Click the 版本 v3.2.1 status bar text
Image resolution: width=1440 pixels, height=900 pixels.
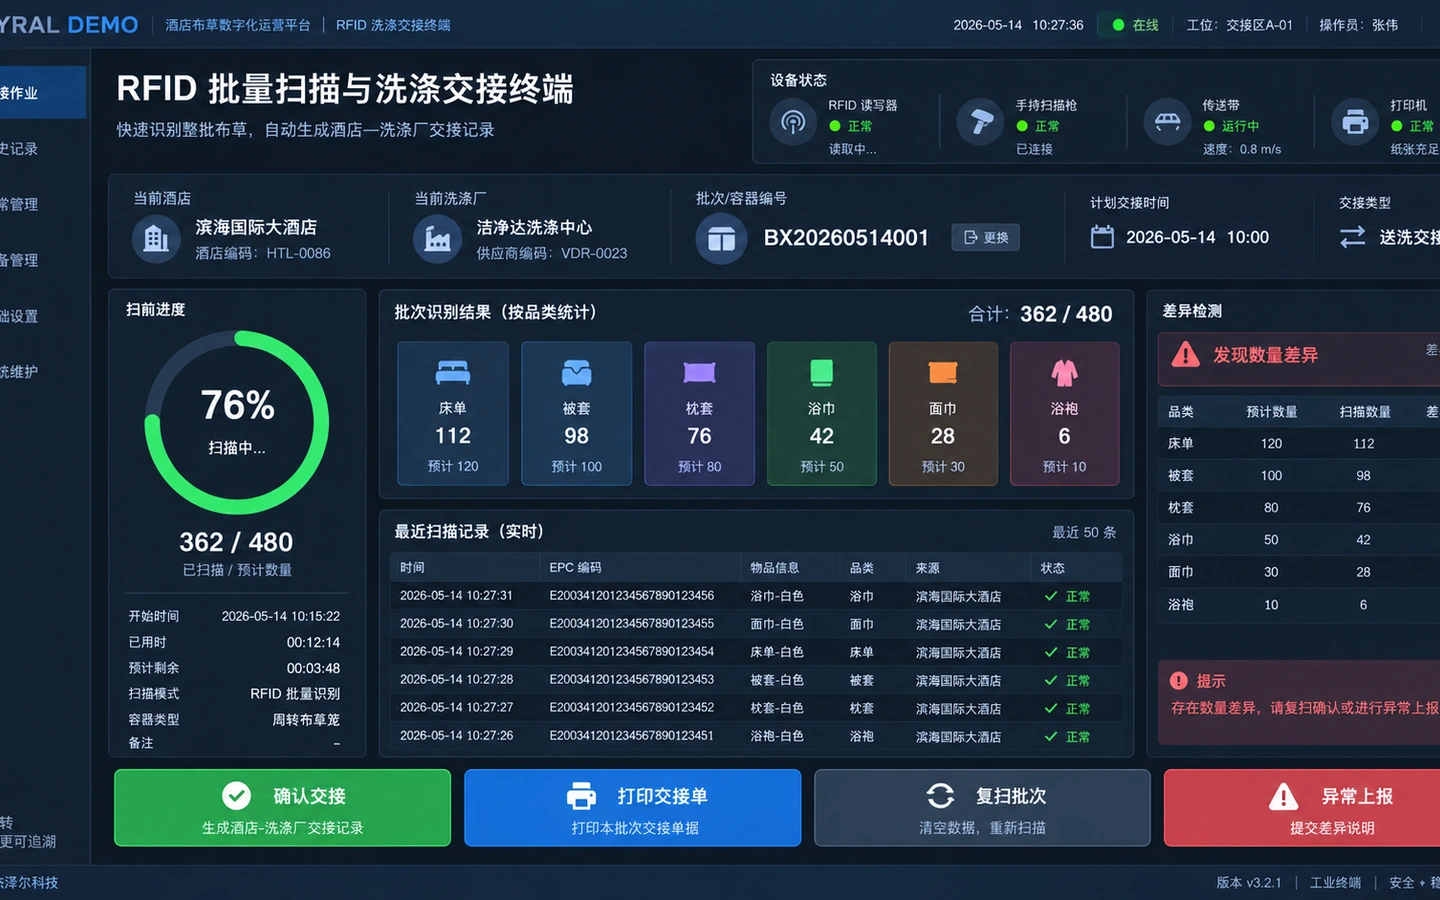click(1248, 883)
